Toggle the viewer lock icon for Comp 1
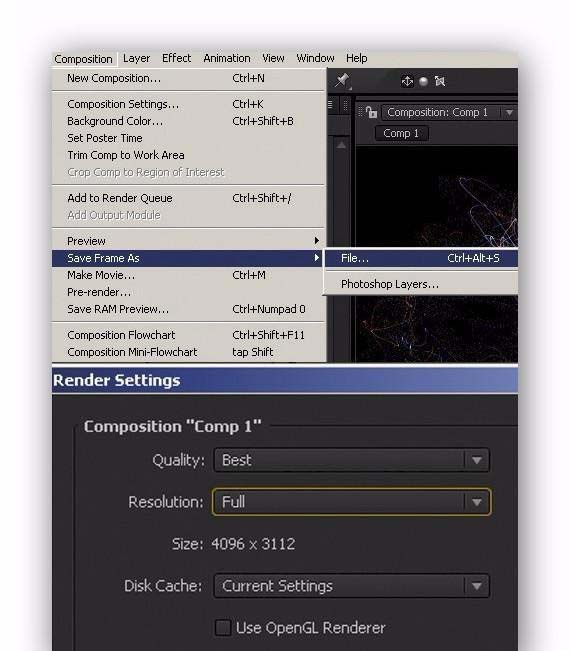The image size is (570, 651). [372, 112]
